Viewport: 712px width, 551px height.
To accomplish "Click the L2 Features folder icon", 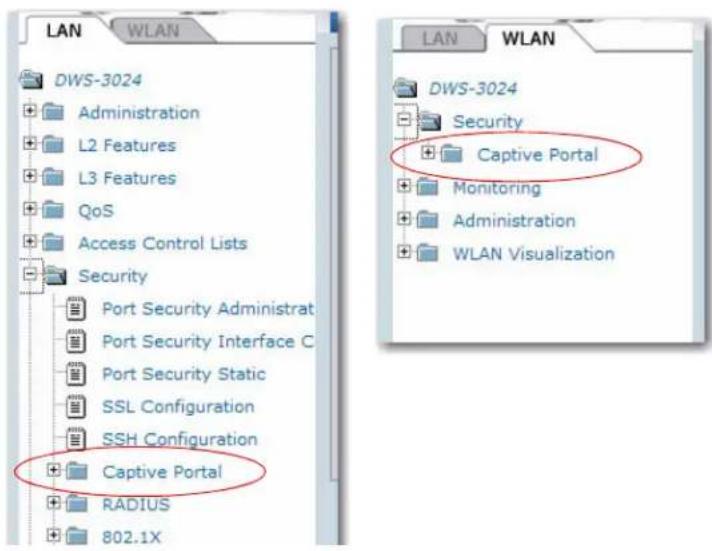I will pos(53,144).
